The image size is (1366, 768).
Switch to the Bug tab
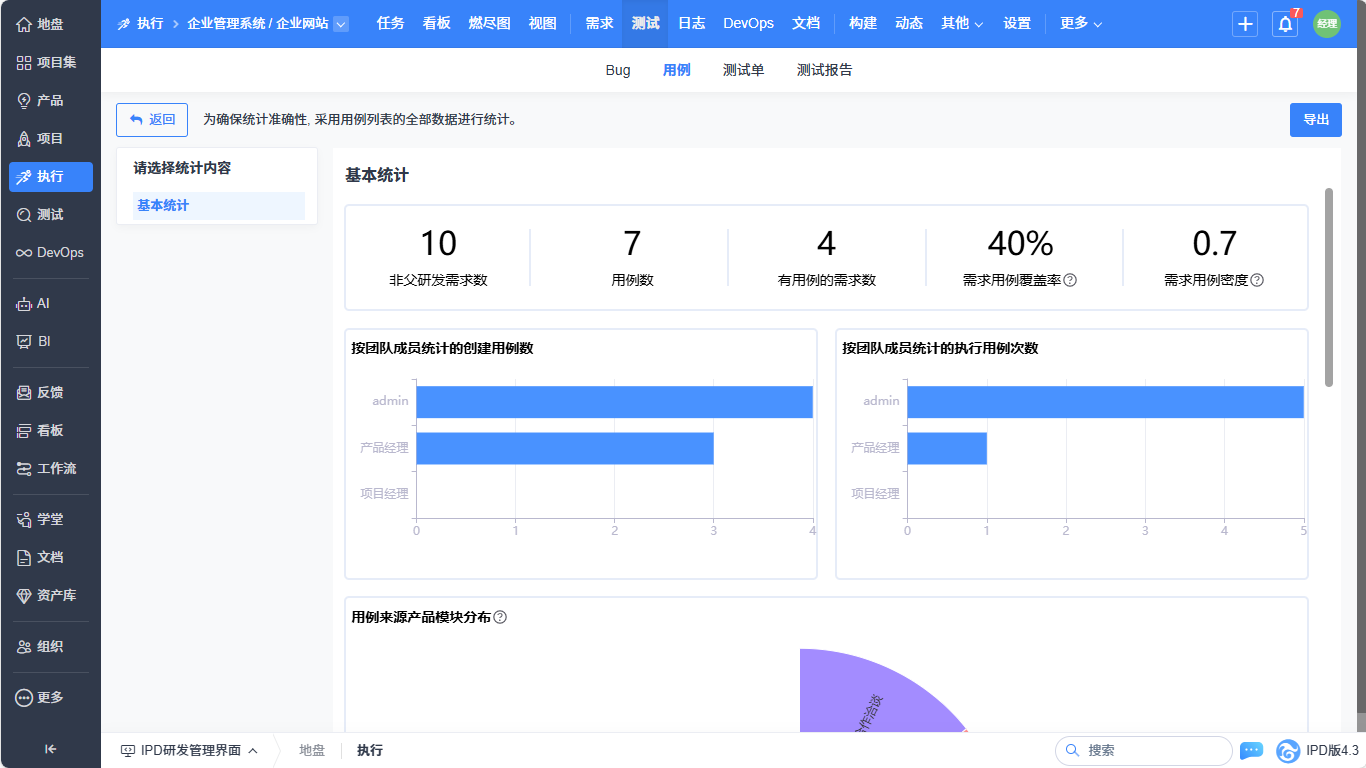tap(618, 70)
